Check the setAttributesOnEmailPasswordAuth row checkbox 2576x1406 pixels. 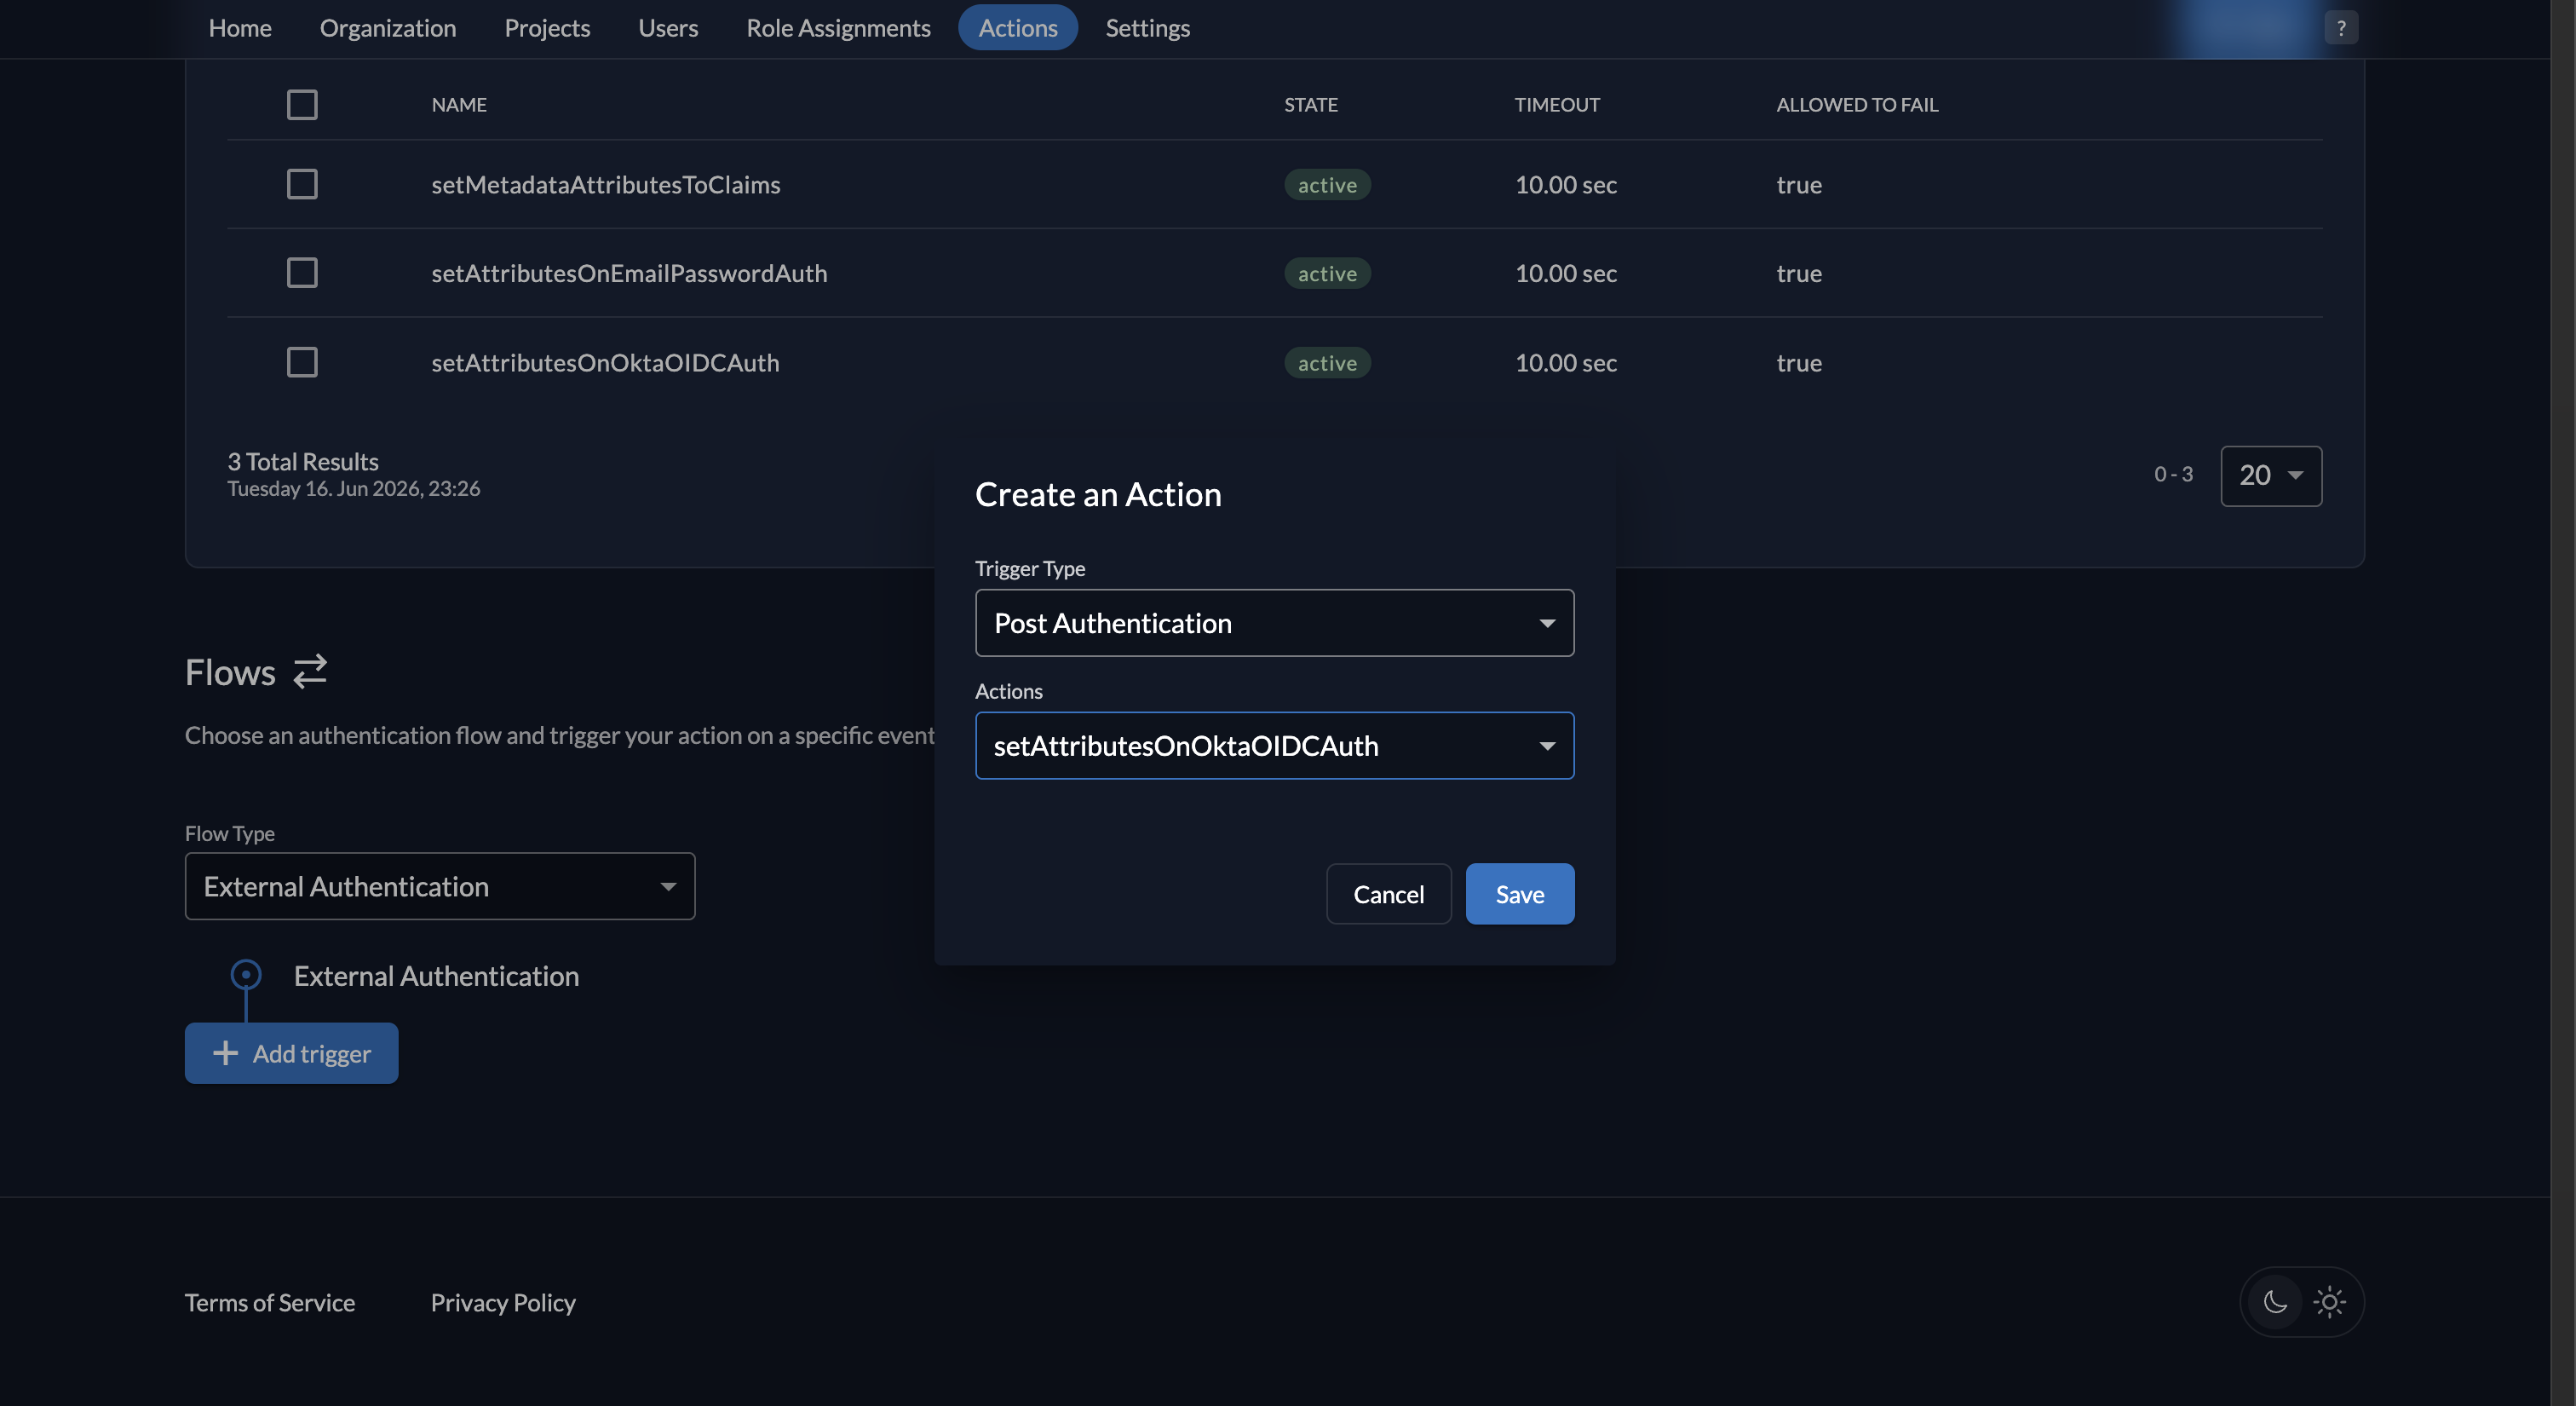302,273
